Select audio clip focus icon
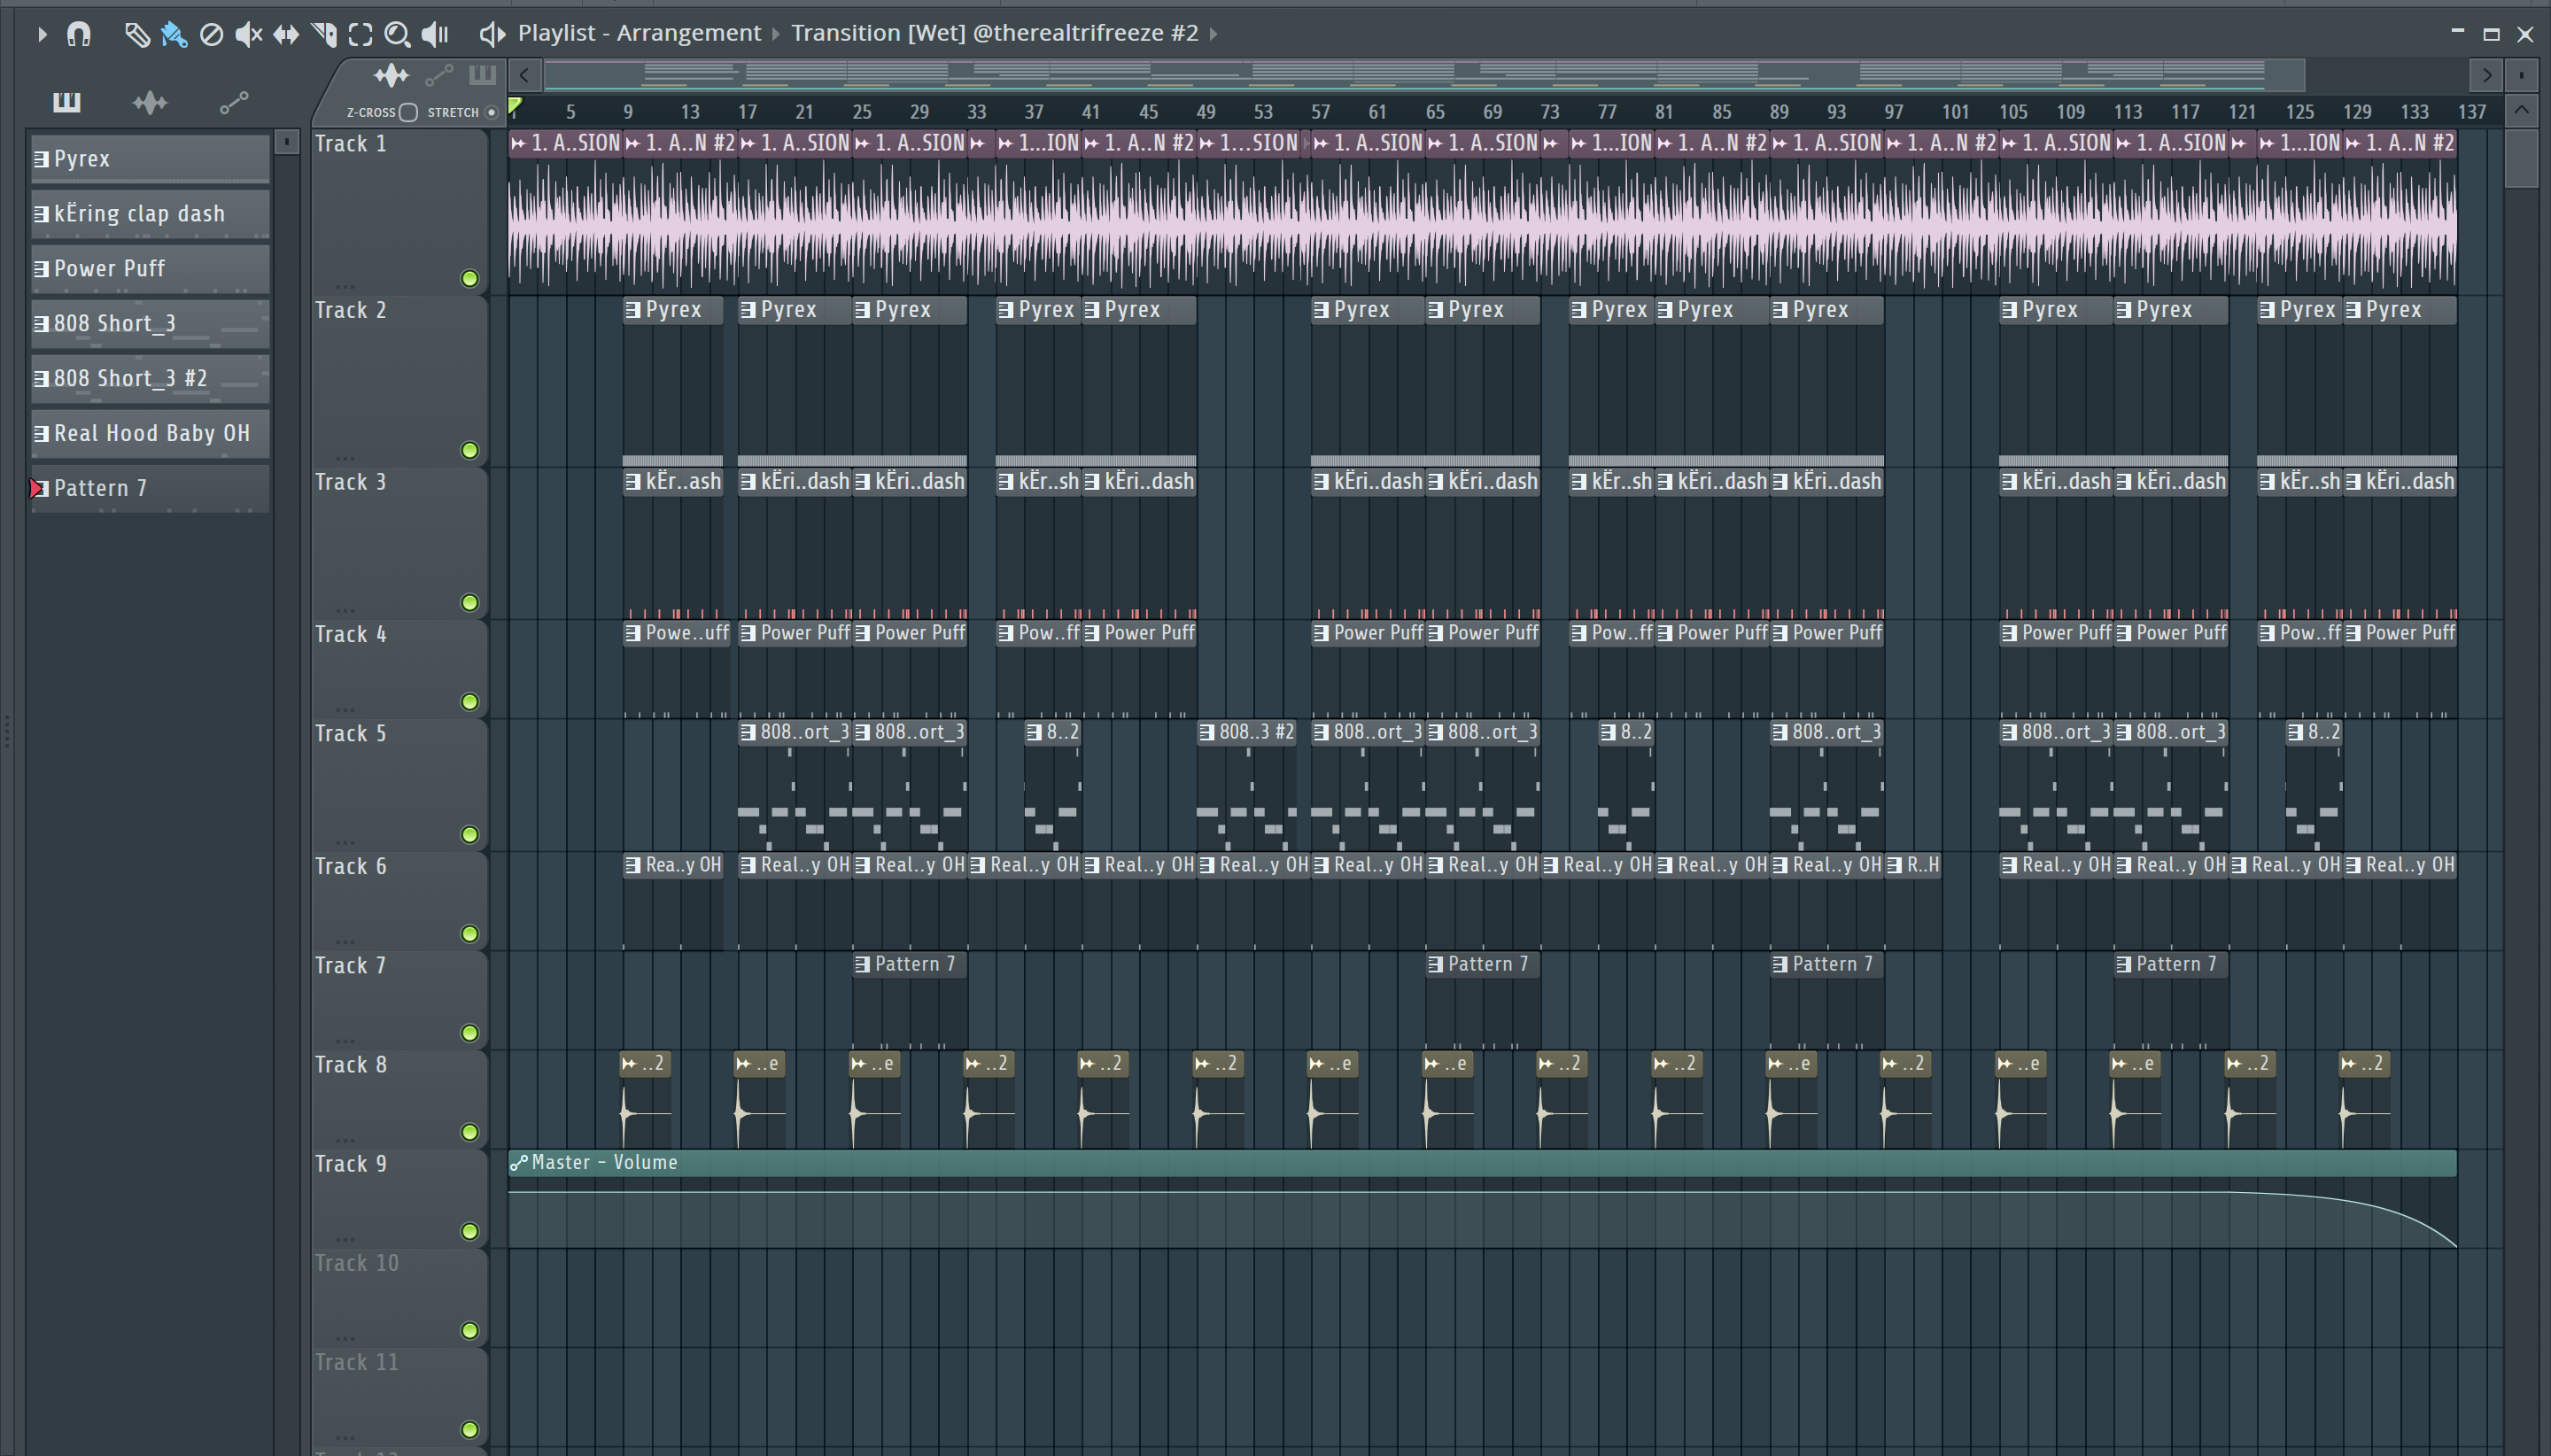The image size is (2551, 1456). pos(391,75)
